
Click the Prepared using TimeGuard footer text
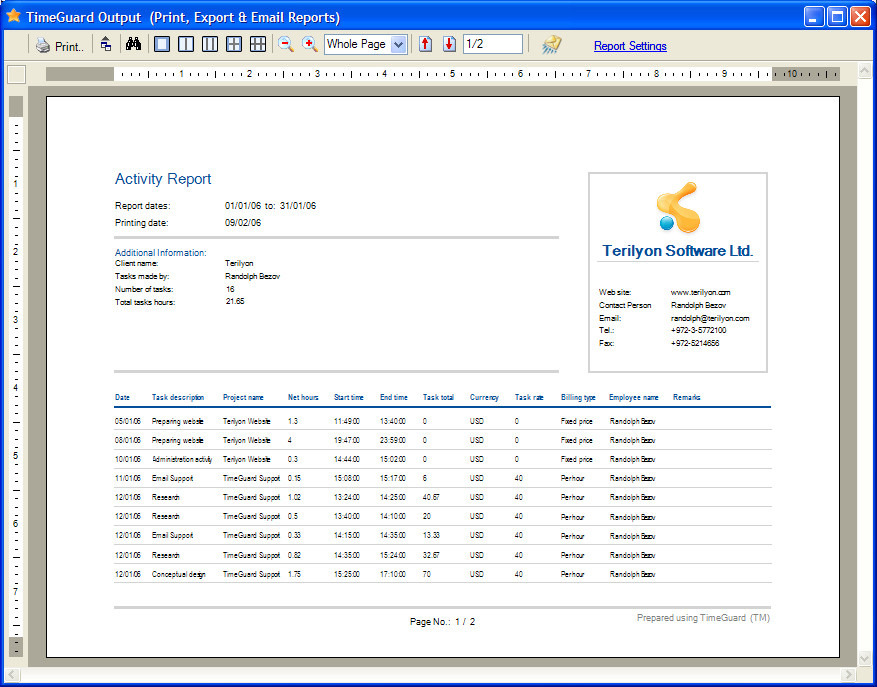(703, 618)
